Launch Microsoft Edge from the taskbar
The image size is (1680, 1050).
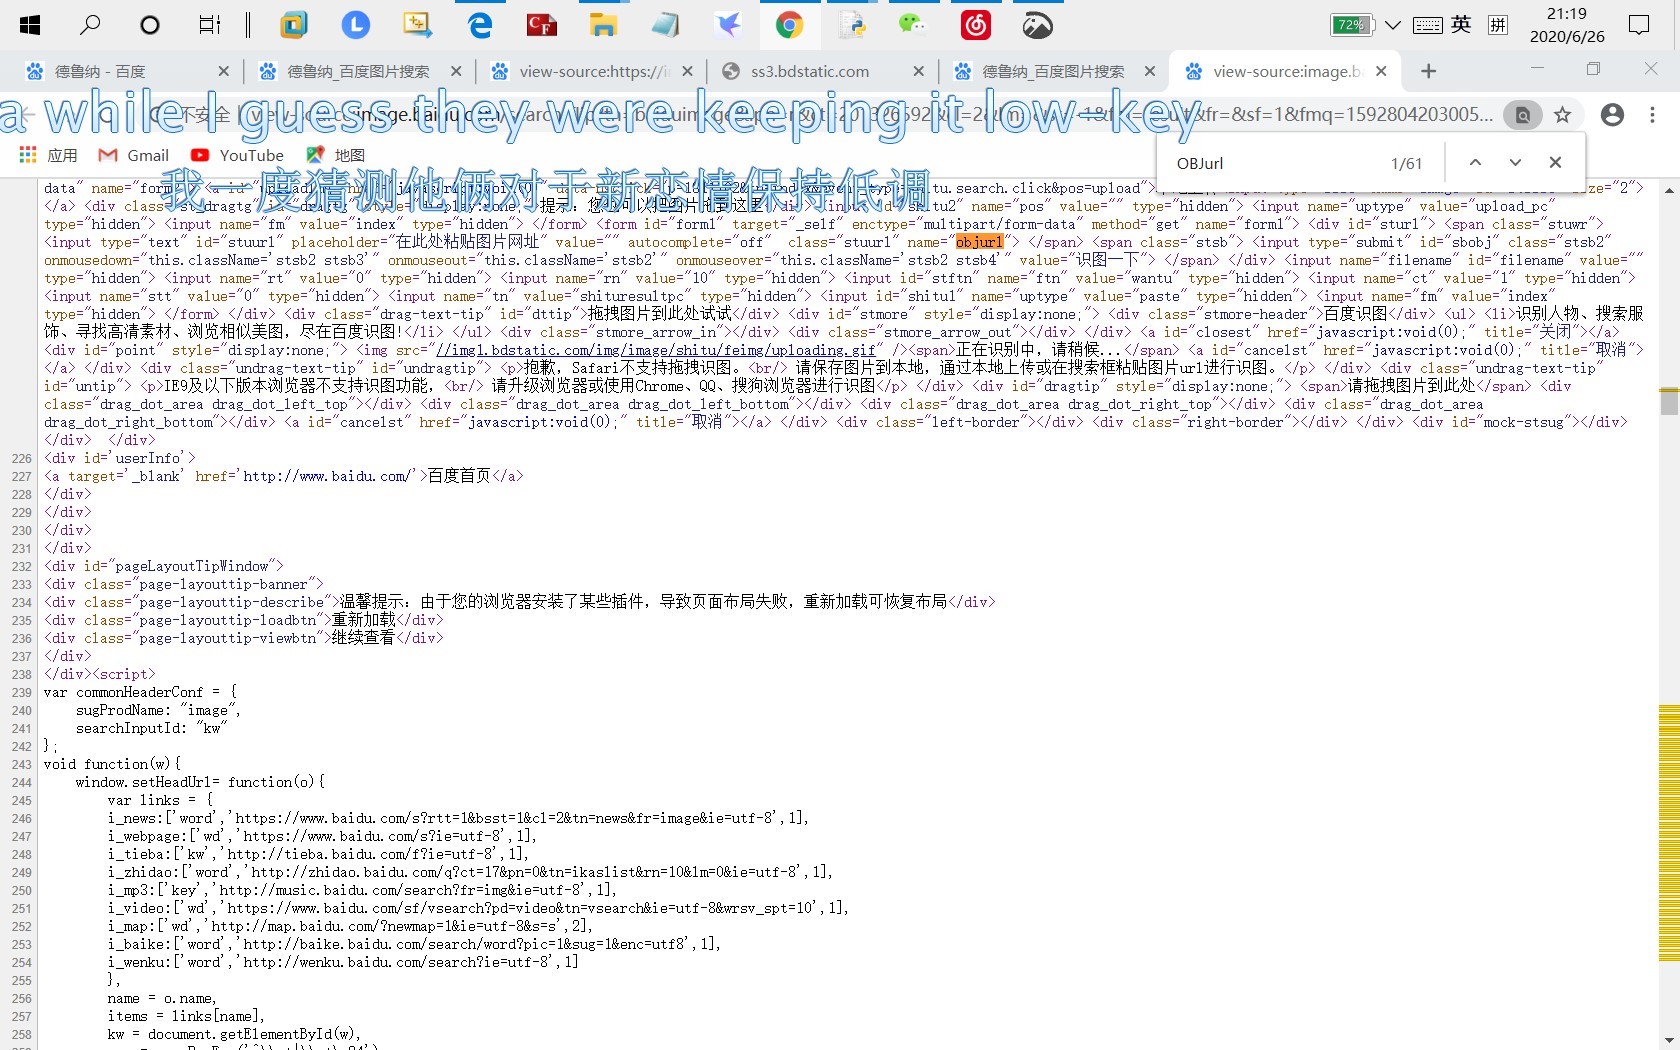pyautogui.click(x=480, y=25)
